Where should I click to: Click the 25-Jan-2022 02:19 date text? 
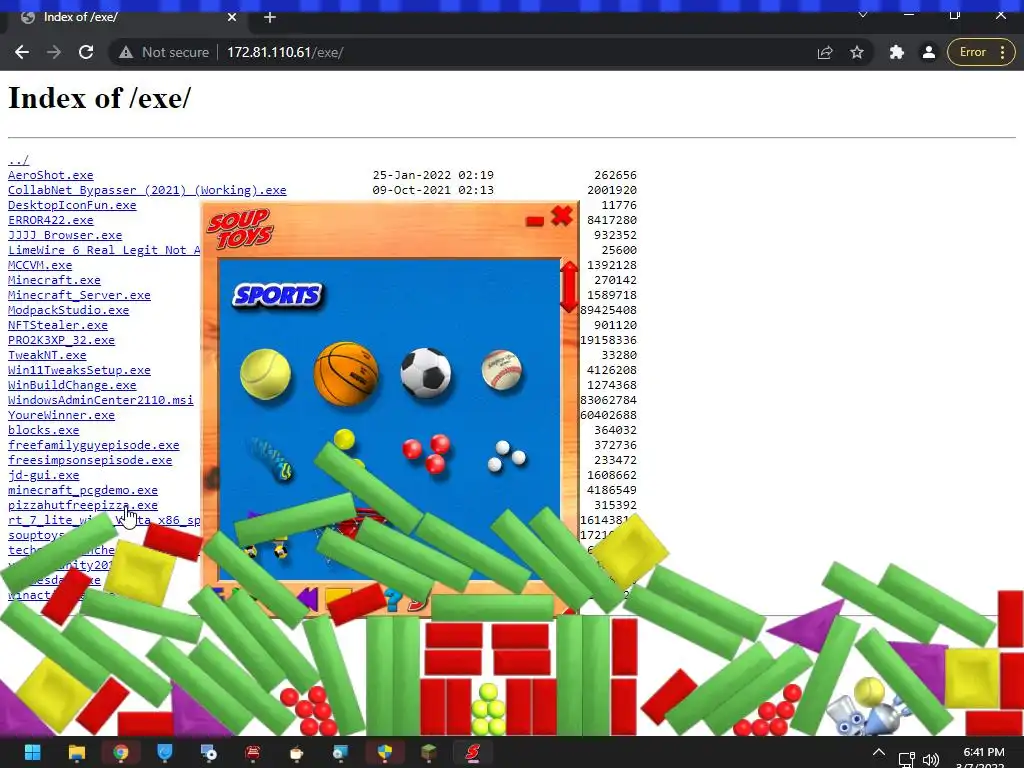[x=433, y=175]
